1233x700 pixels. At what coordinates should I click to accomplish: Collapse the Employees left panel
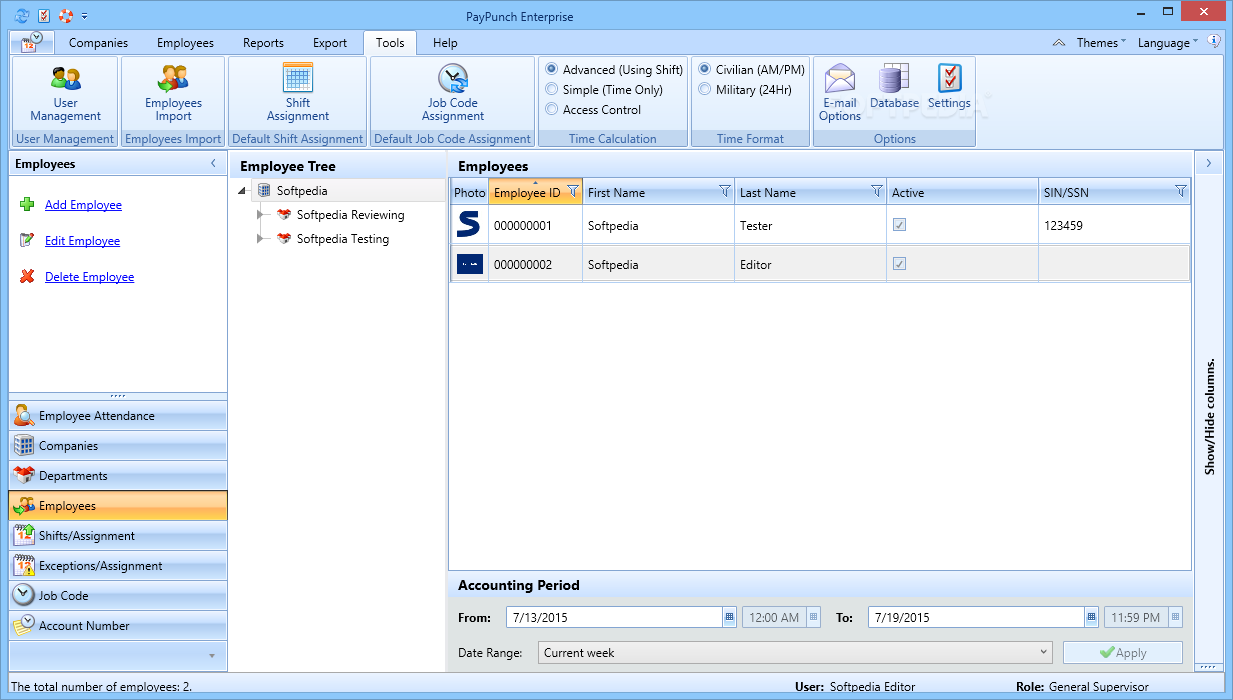[x=213, y=163]
